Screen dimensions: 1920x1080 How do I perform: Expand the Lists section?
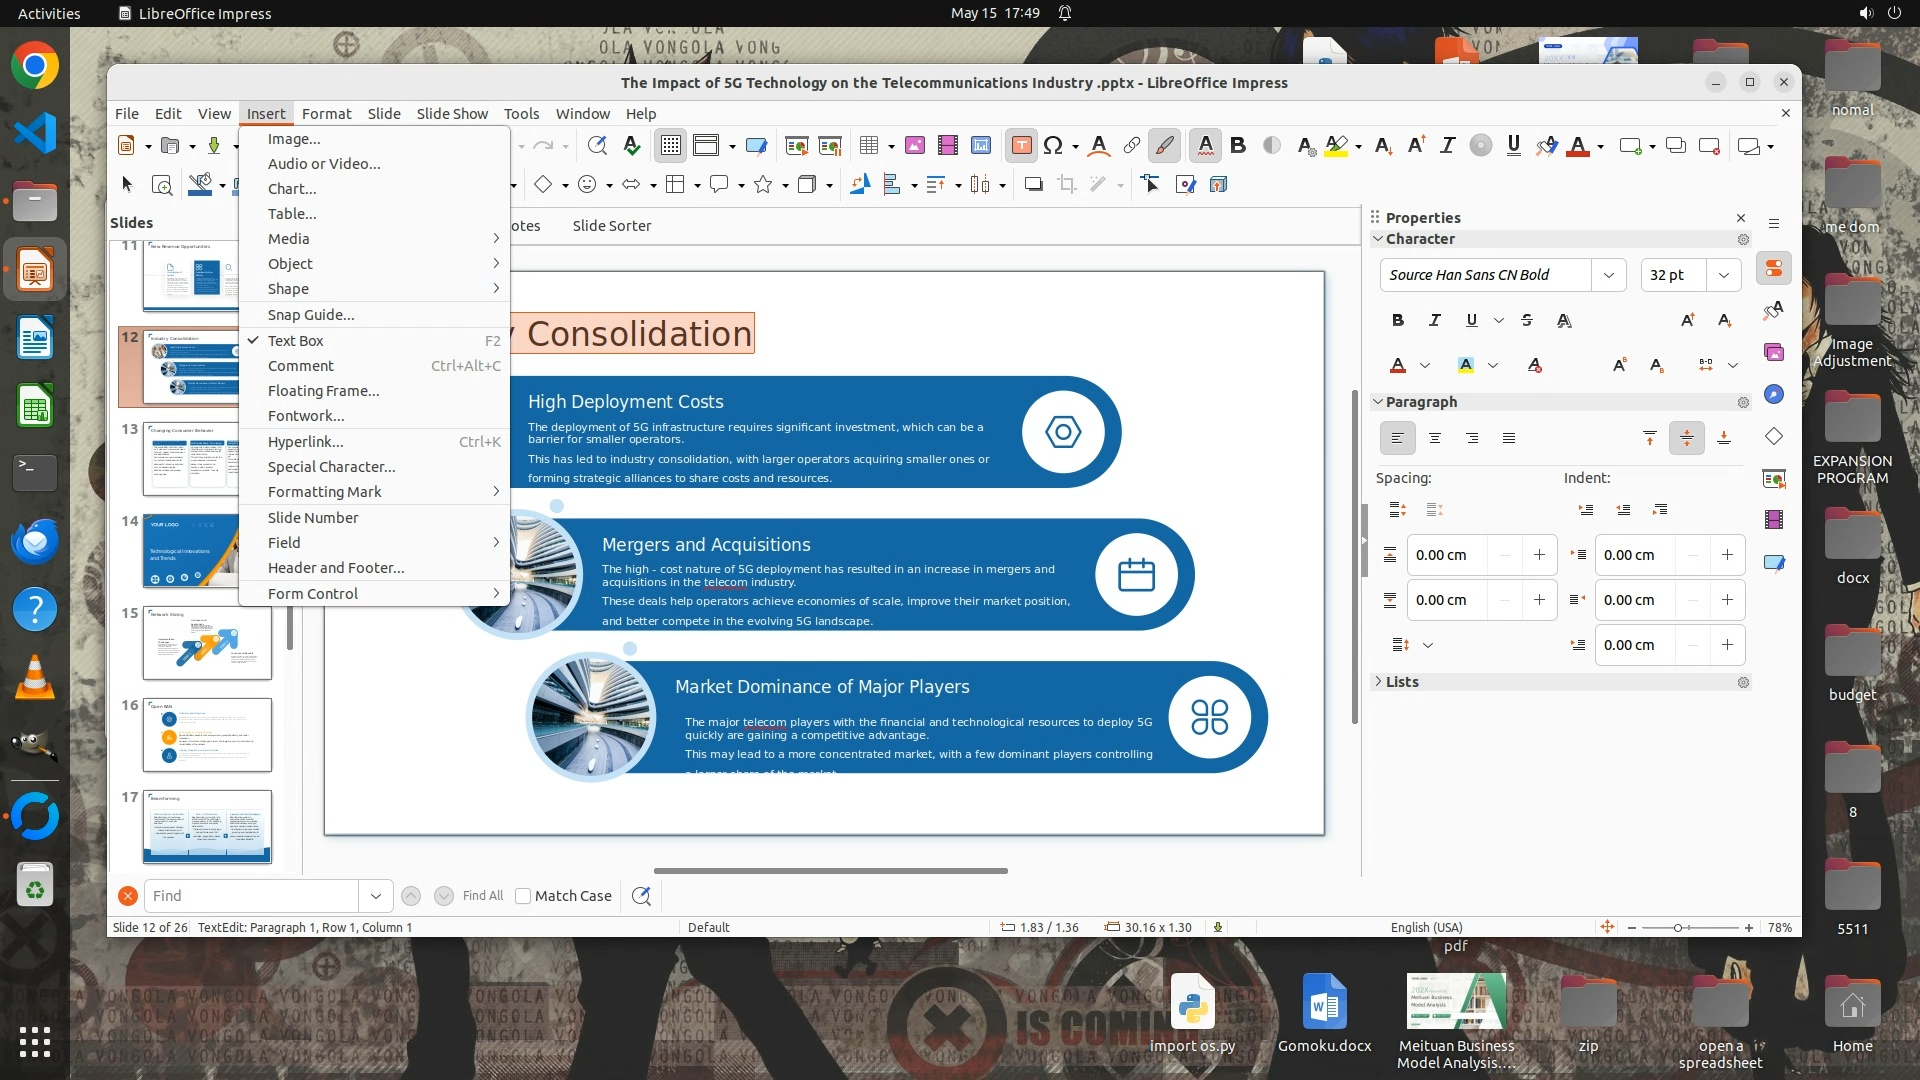1401,682
